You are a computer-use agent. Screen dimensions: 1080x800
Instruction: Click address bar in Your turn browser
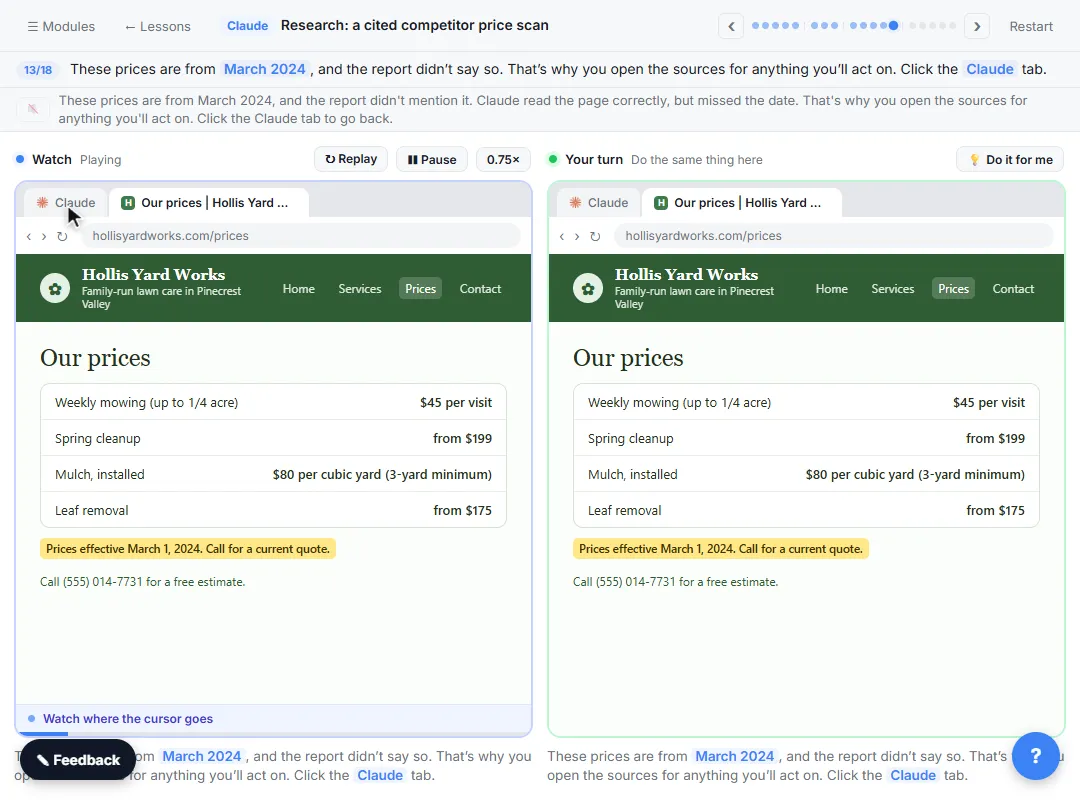(834, 236)
